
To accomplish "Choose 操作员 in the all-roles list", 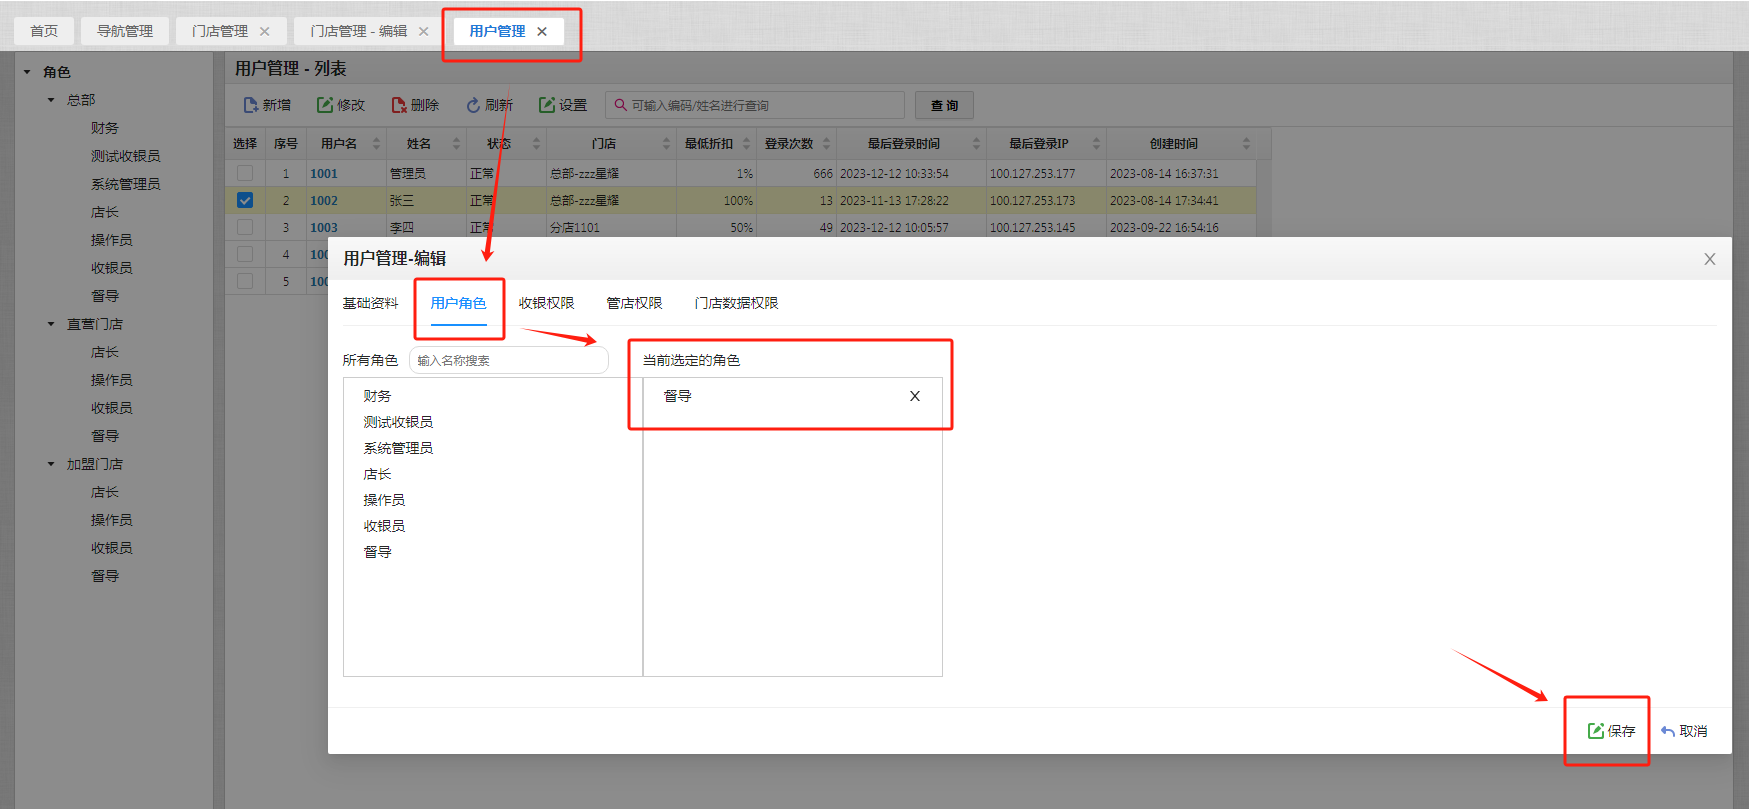I will 385,500.
